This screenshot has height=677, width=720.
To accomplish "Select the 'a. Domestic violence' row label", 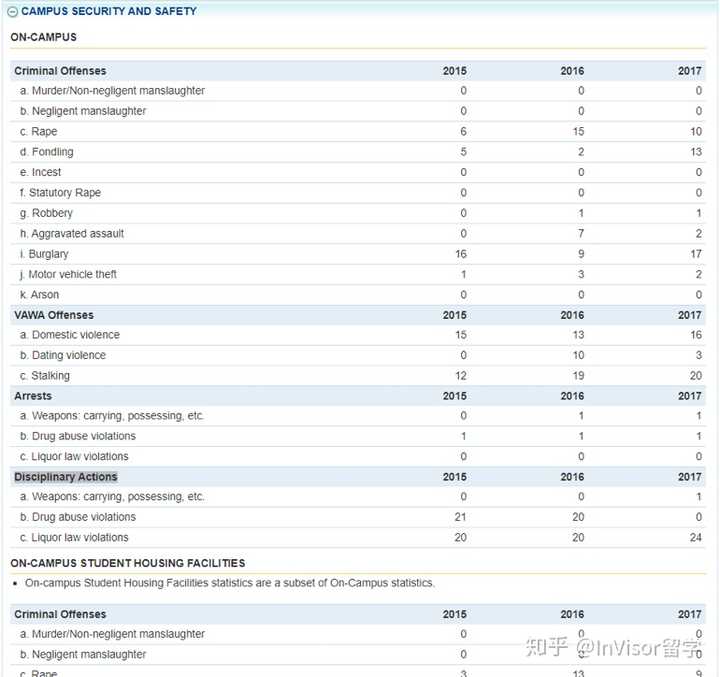I will [x=70, y=335].
